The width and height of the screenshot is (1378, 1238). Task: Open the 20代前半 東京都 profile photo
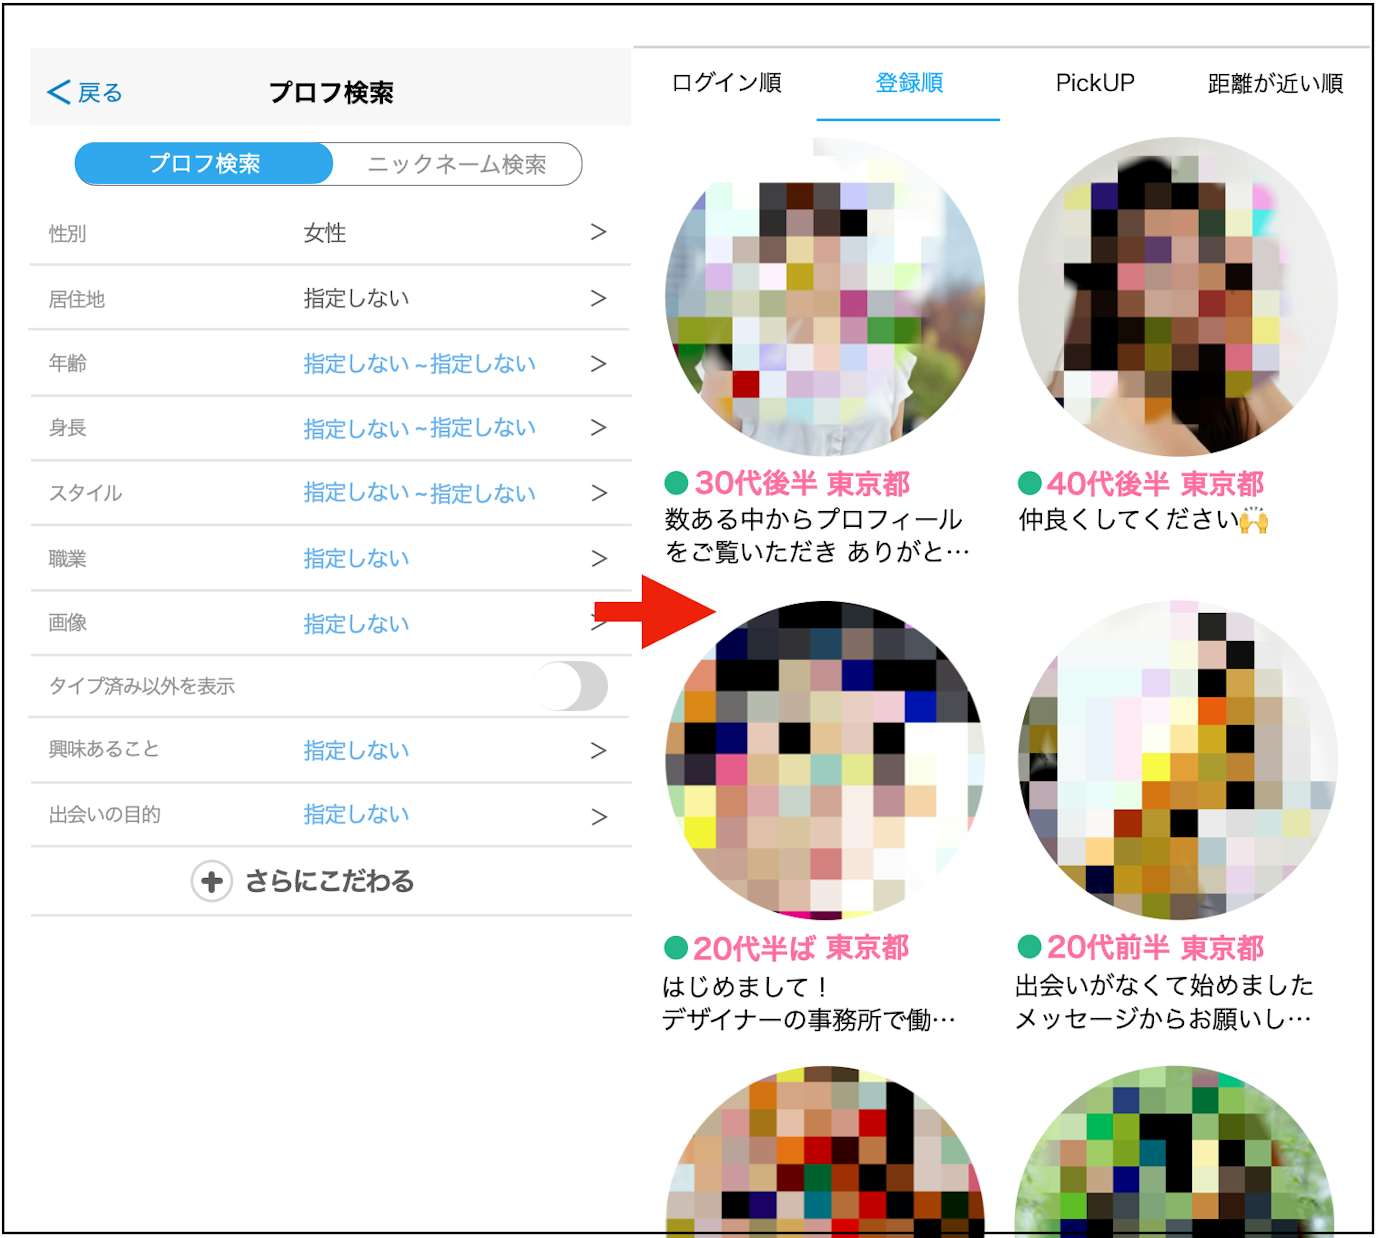tap(1178, 760)
